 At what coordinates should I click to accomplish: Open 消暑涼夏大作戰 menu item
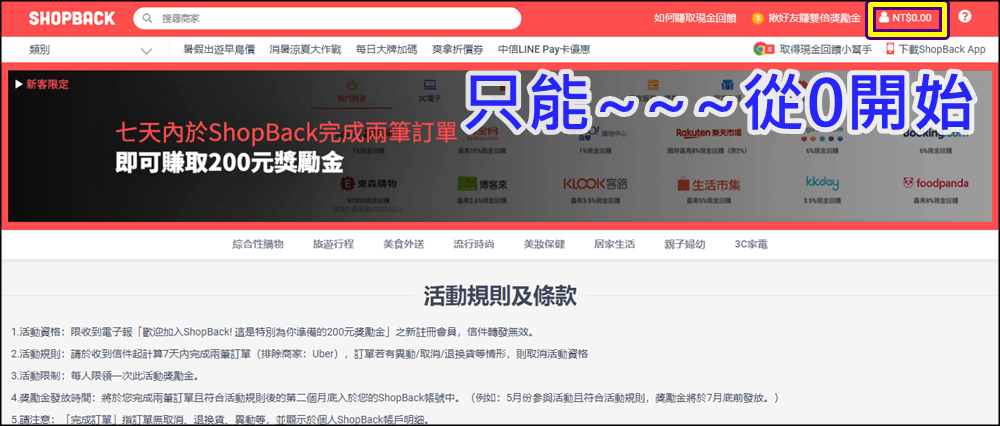point(305,50)
